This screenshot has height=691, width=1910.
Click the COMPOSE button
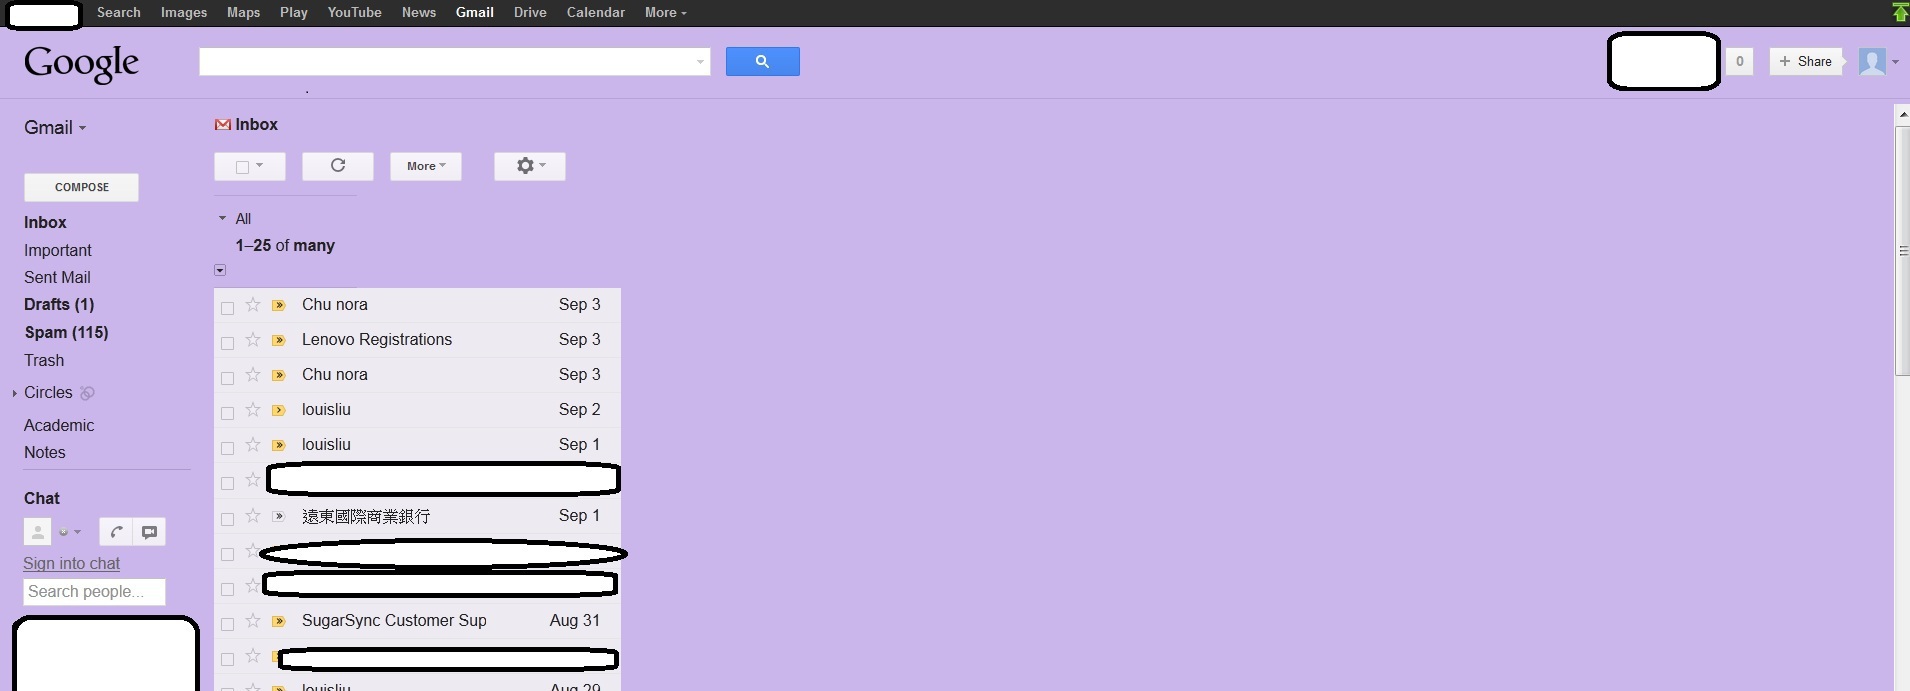tap(81, 187)
